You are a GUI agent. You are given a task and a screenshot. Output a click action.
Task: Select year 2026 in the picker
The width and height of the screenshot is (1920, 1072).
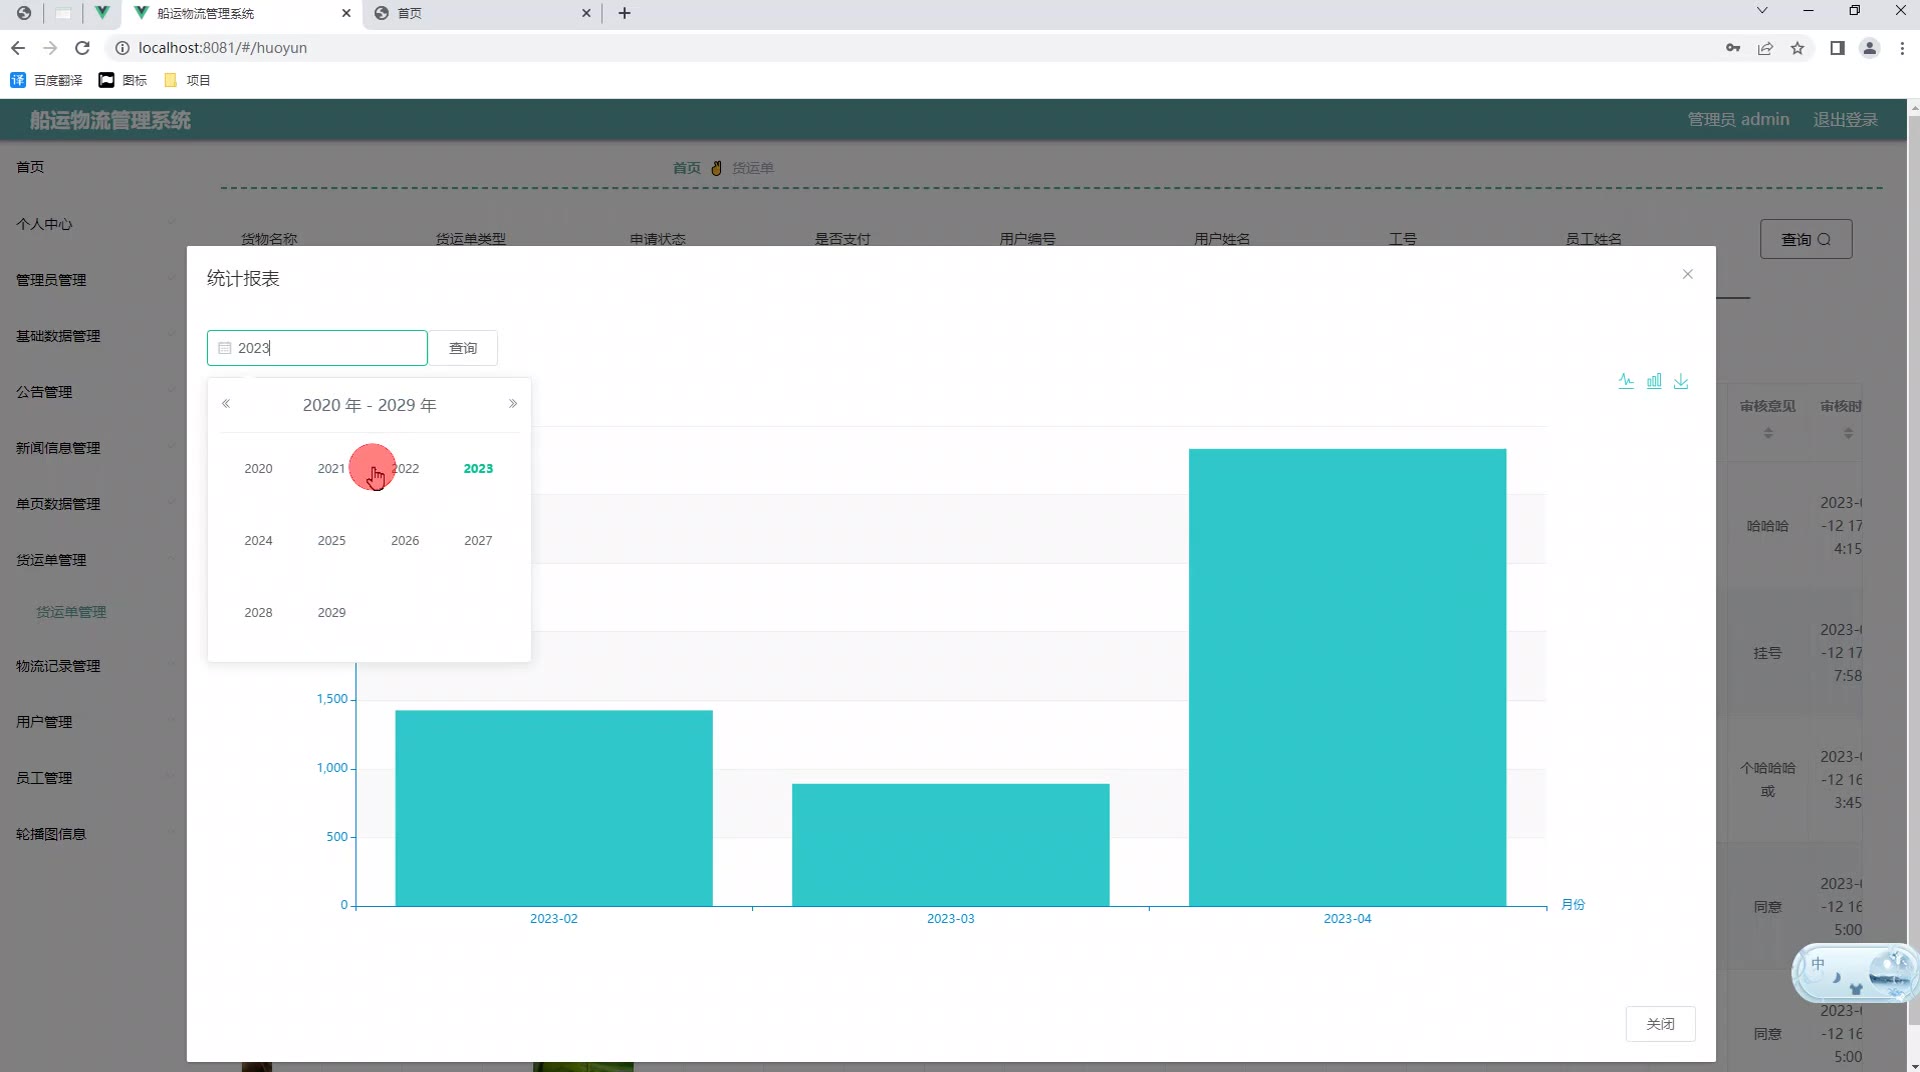405,540
